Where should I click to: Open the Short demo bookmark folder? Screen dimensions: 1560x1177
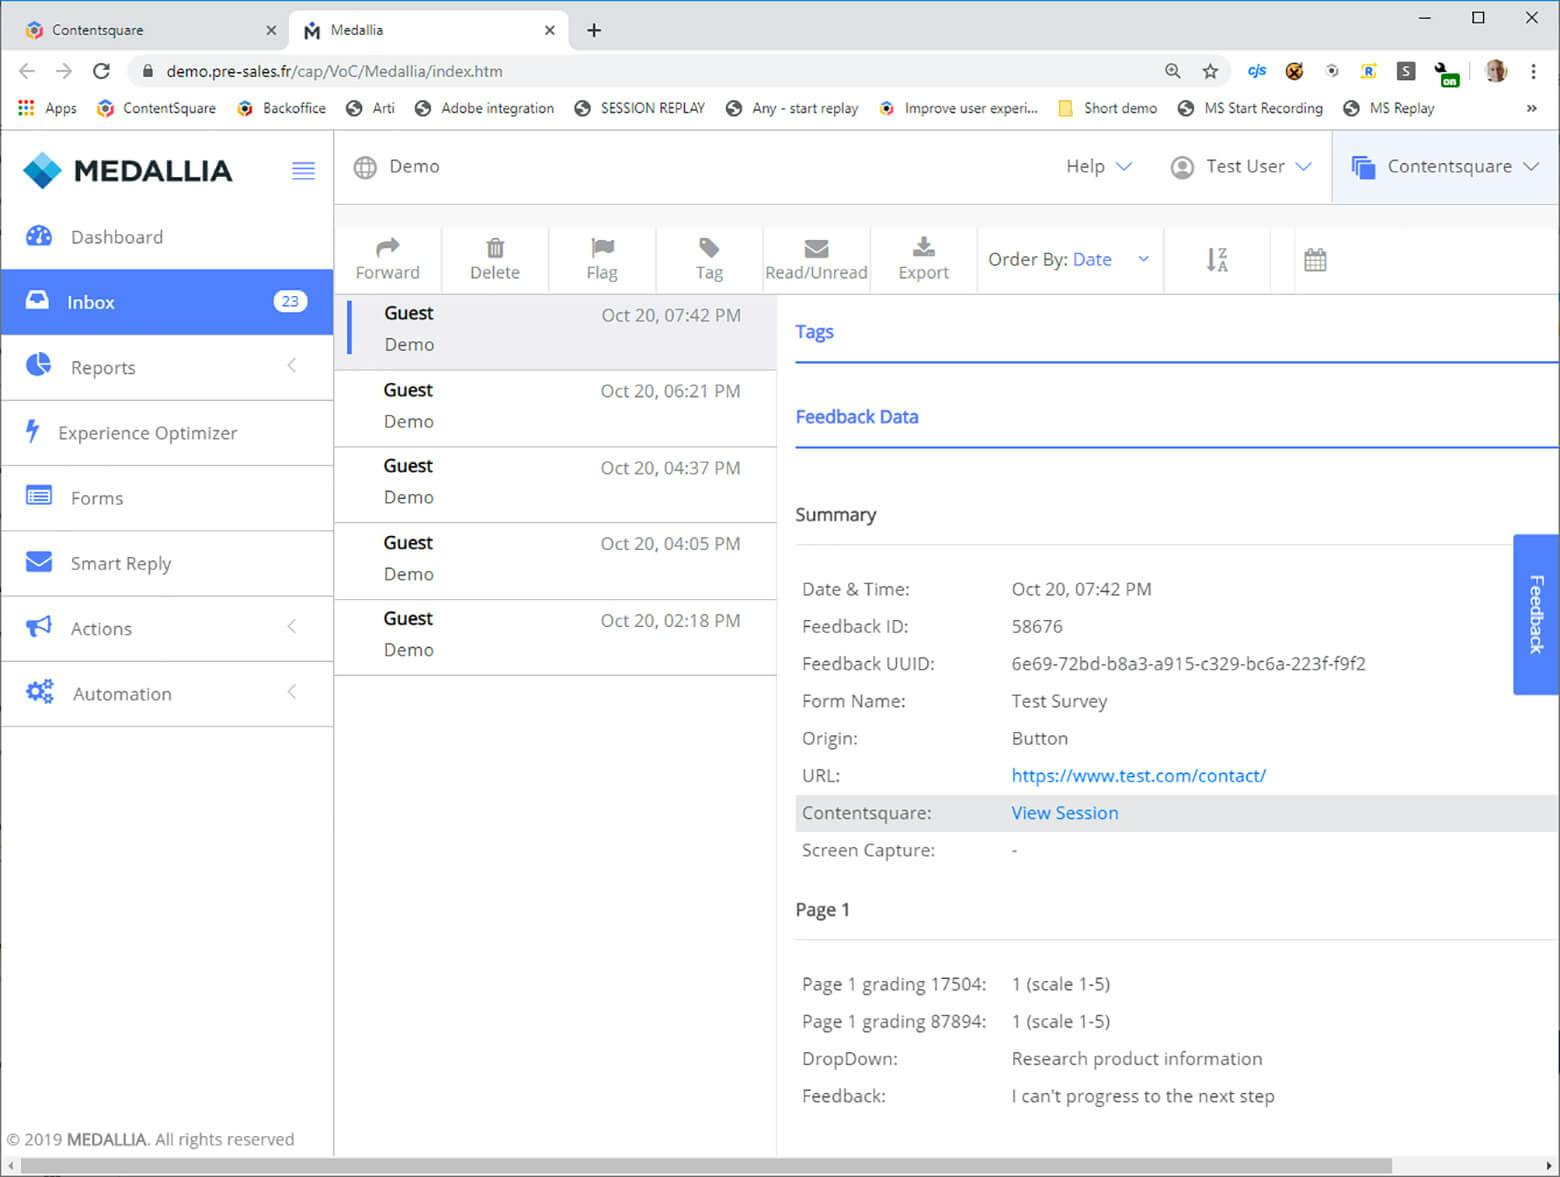[1108, 108]
